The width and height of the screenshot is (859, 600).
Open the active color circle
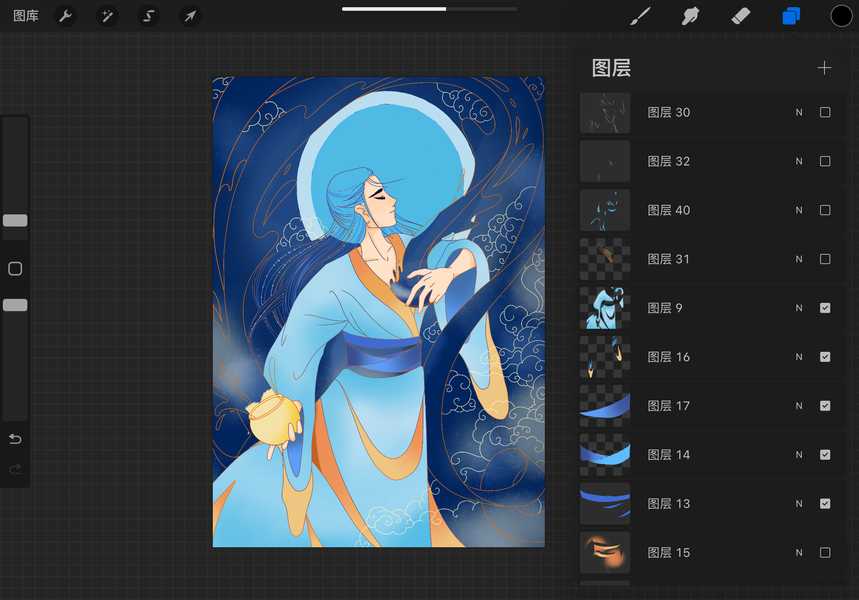tap(841, 16)
